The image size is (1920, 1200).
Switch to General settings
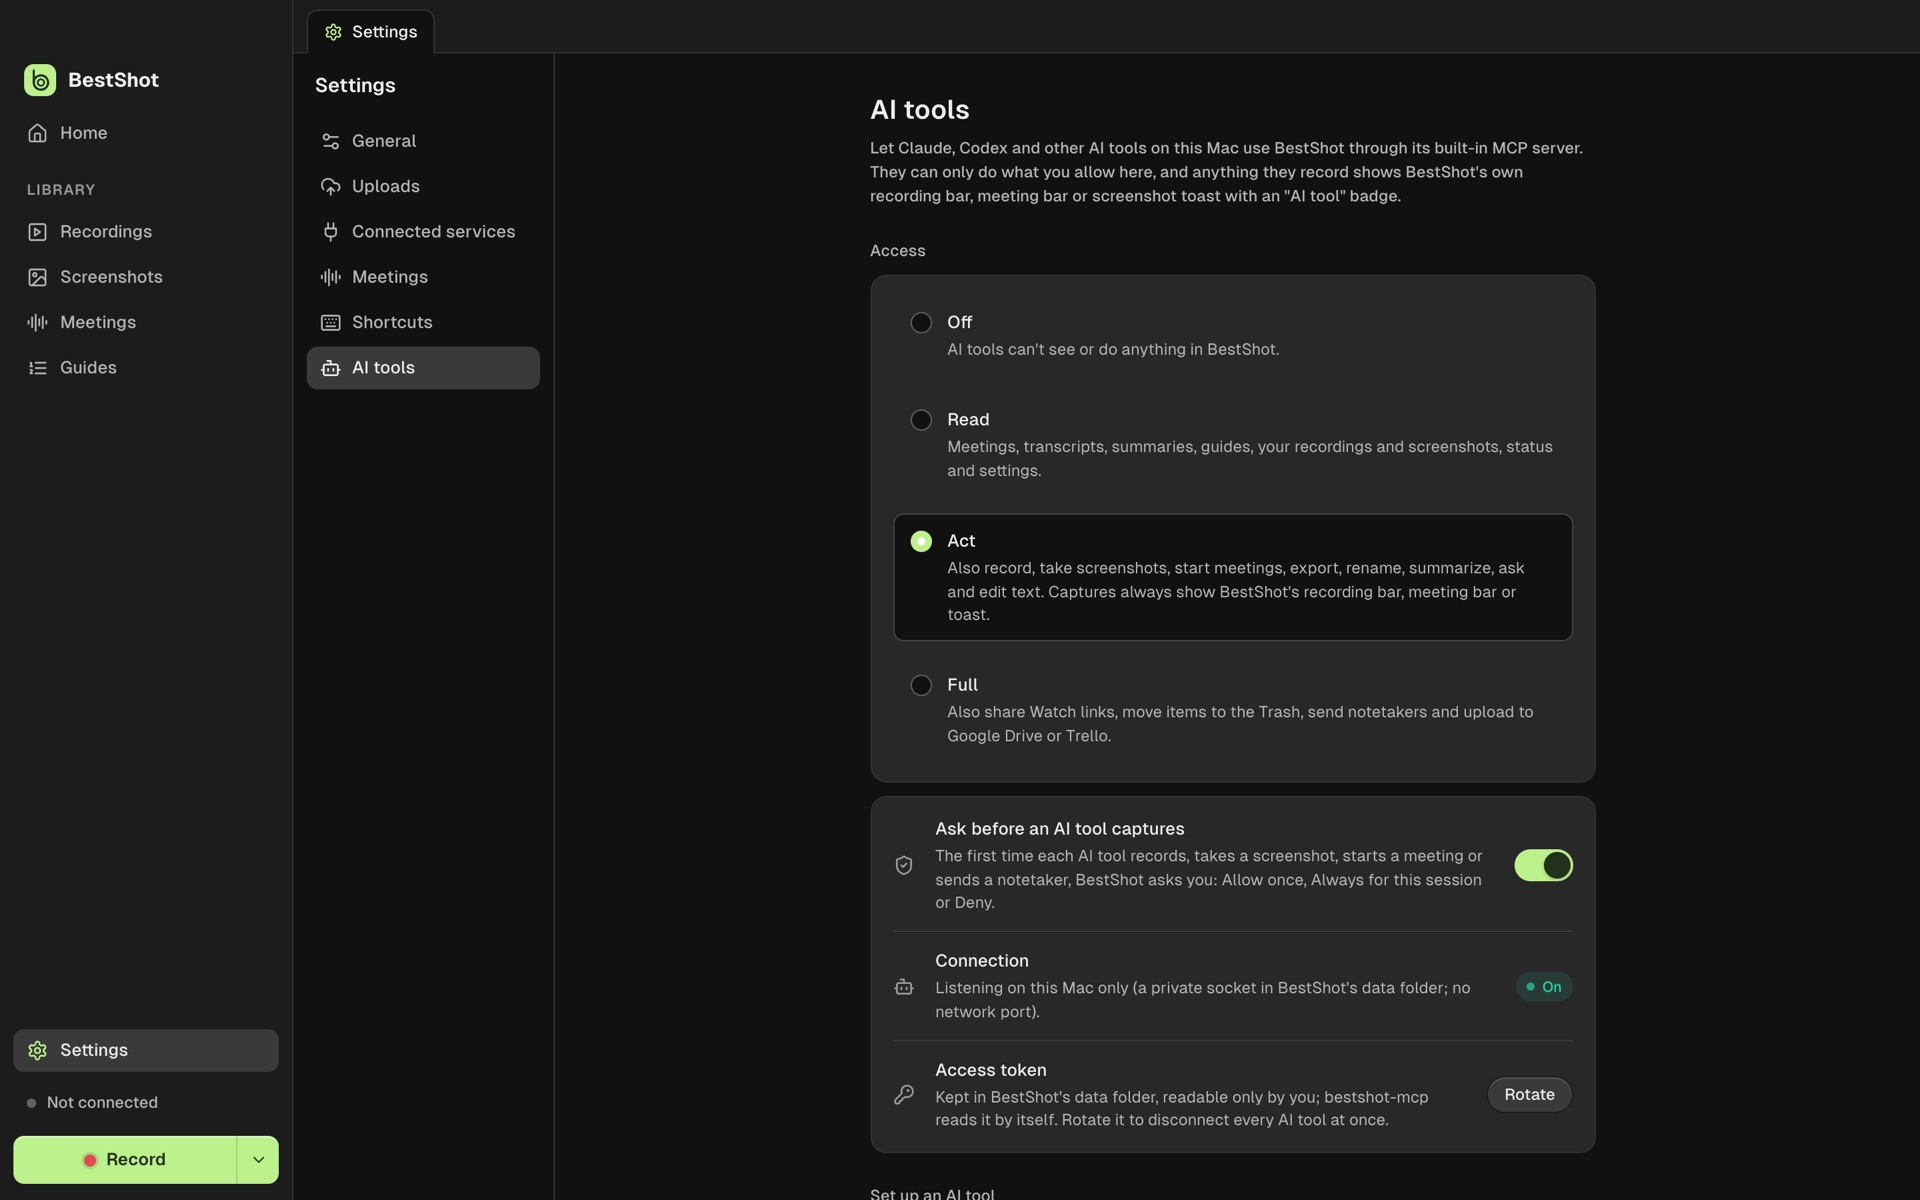coord(423,141)
